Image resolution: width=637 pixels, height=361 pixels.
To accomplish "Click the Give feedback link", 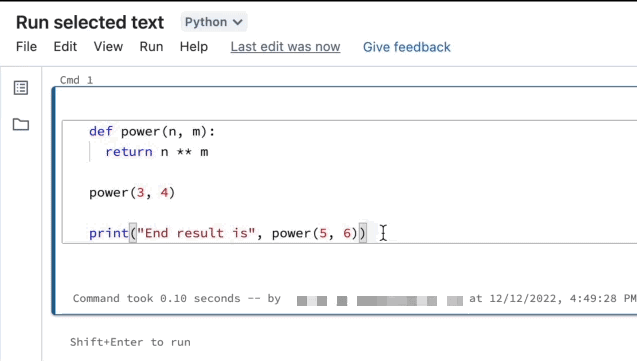I will 407,47.
